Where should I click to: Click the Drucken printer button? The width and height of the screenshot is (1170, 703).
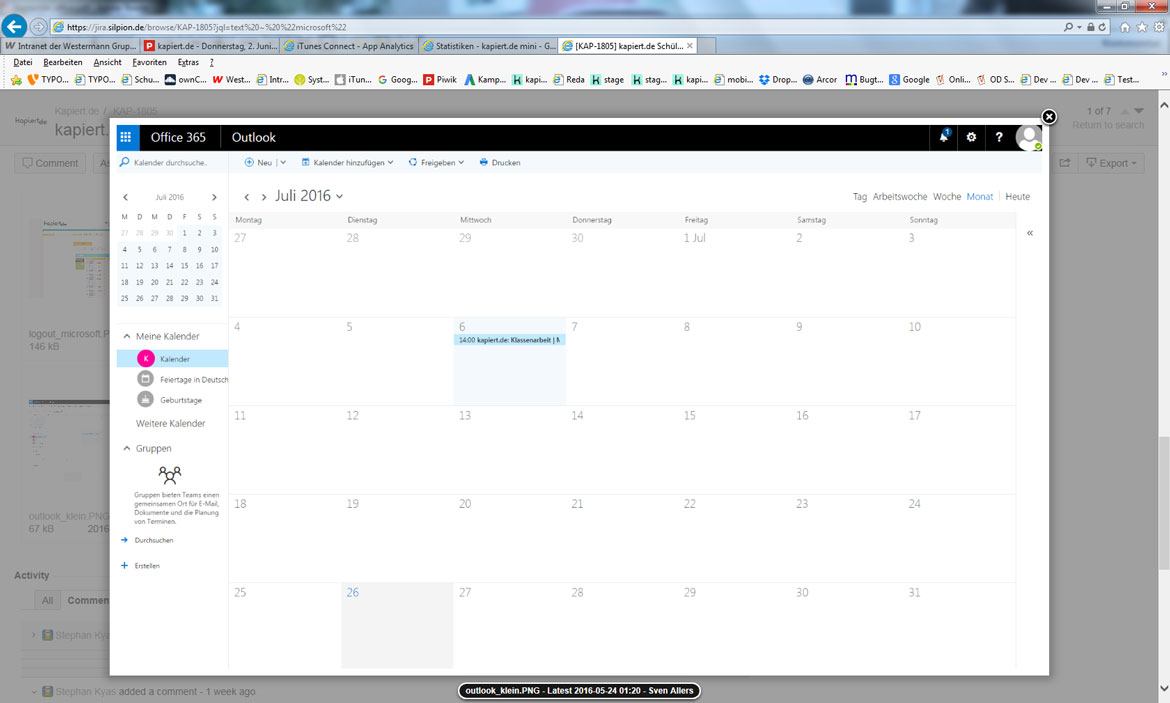tap(500, 162)
